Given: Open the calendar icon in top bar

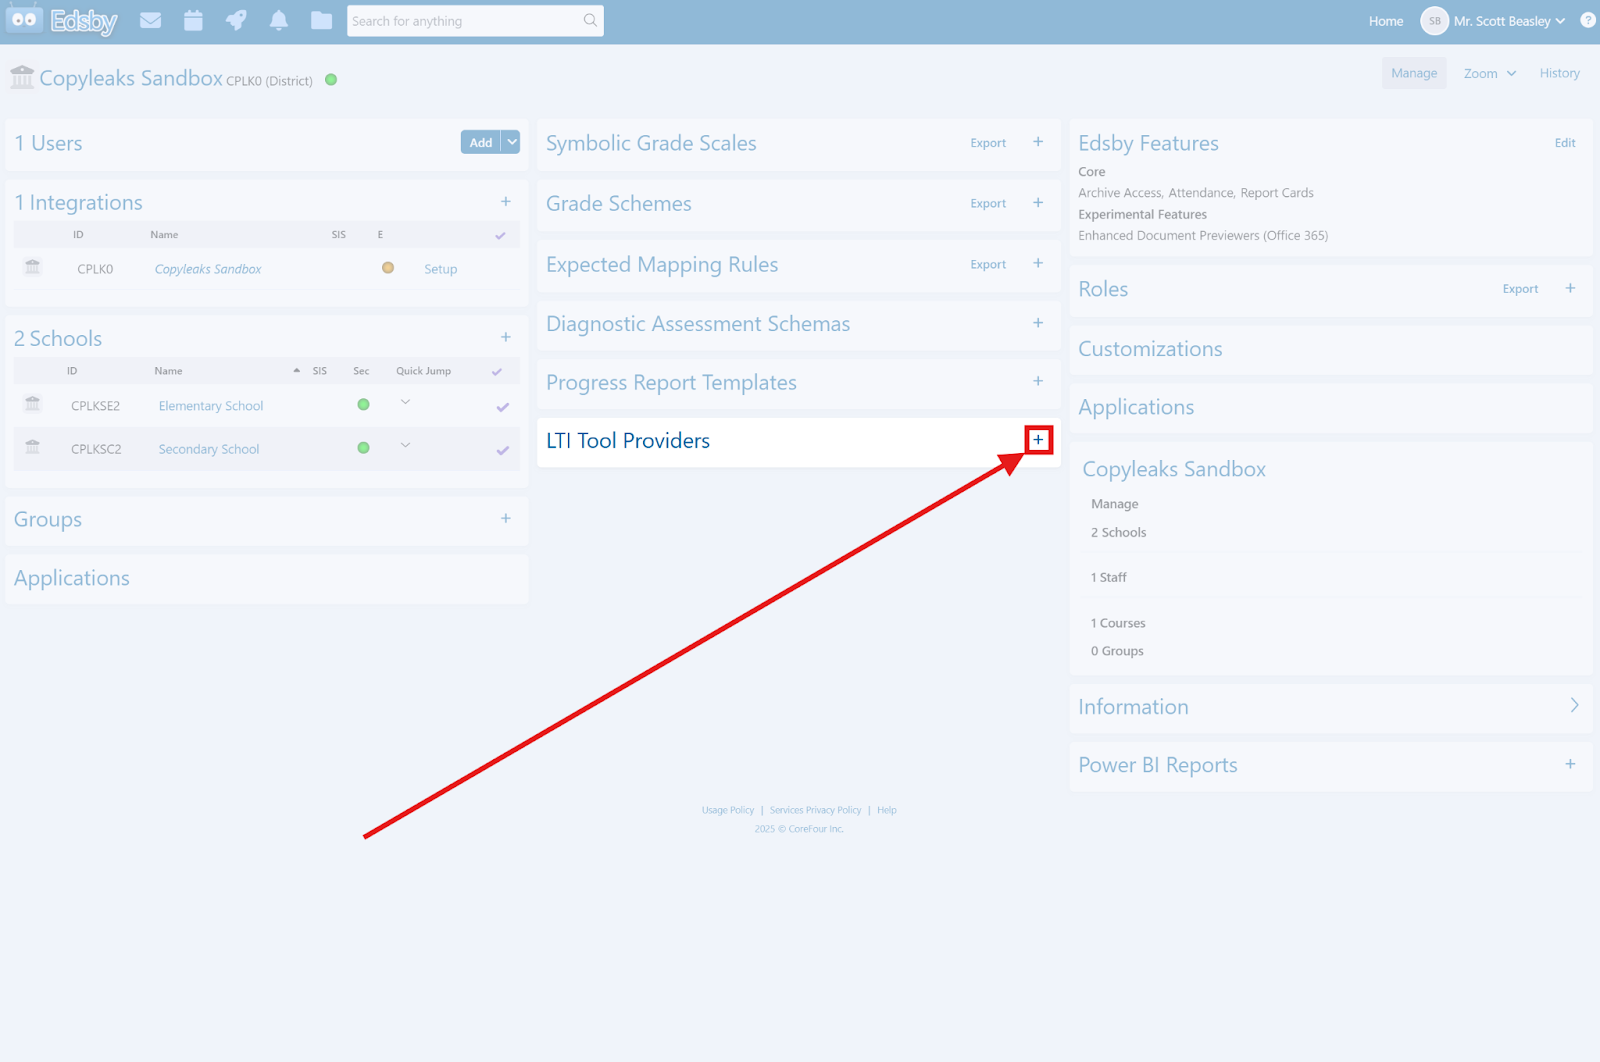Looking at the screenshot, I should pyautogui.click(x=193, y=20).
